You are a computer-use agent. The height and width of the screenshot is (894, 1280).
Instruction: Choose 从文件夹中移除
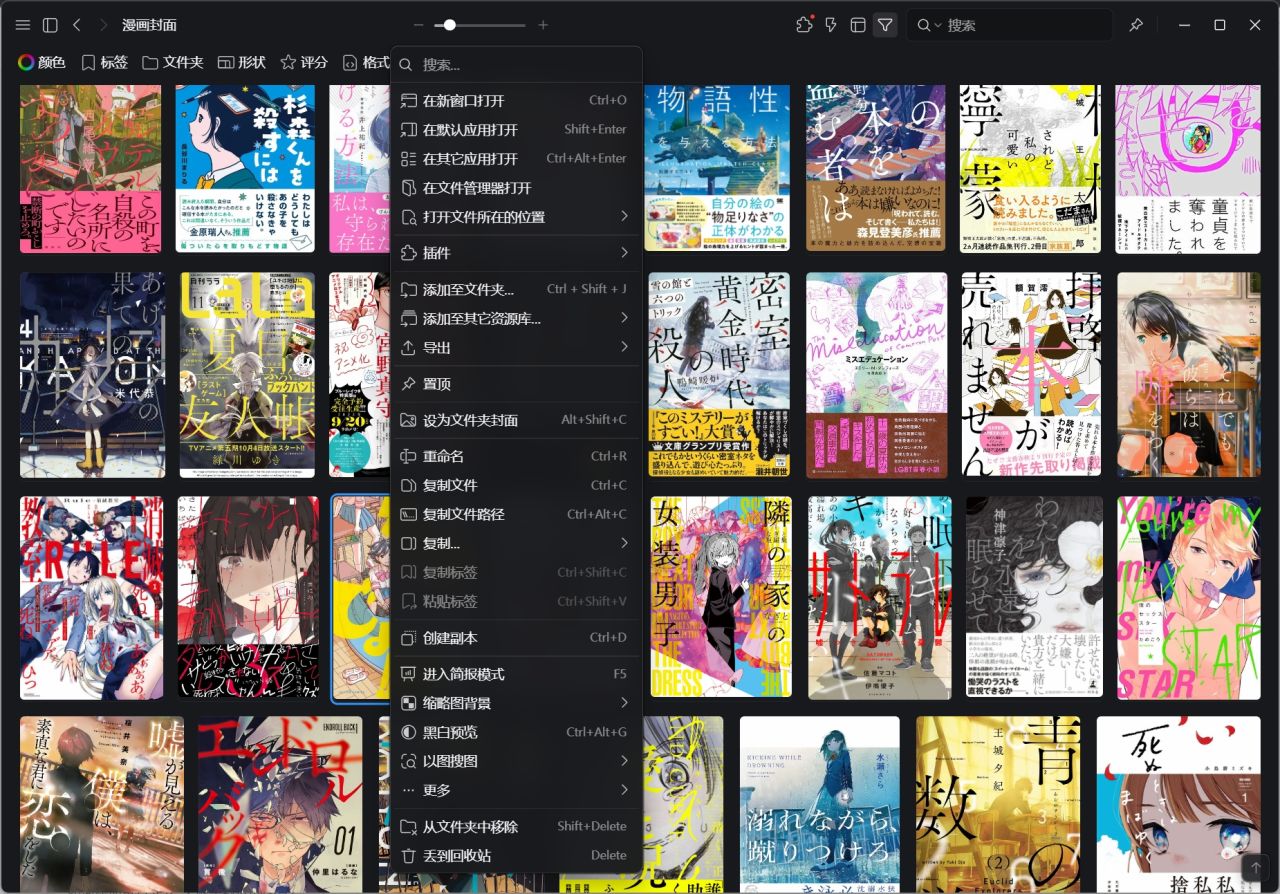click(x=516, y=826)
